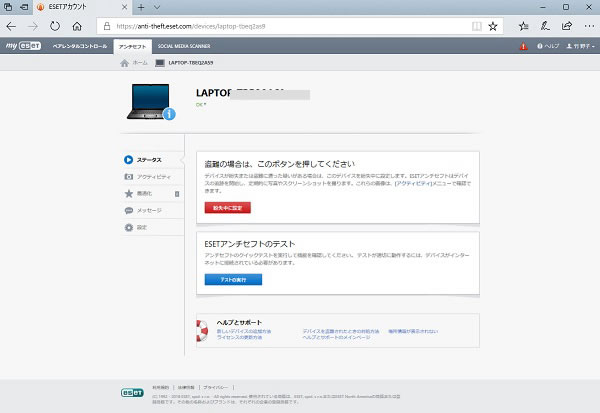The height and width of the screenshot is (413, 600).
Task: Open the ペアレンタルコントロール tab
Action: pos(80,46)
